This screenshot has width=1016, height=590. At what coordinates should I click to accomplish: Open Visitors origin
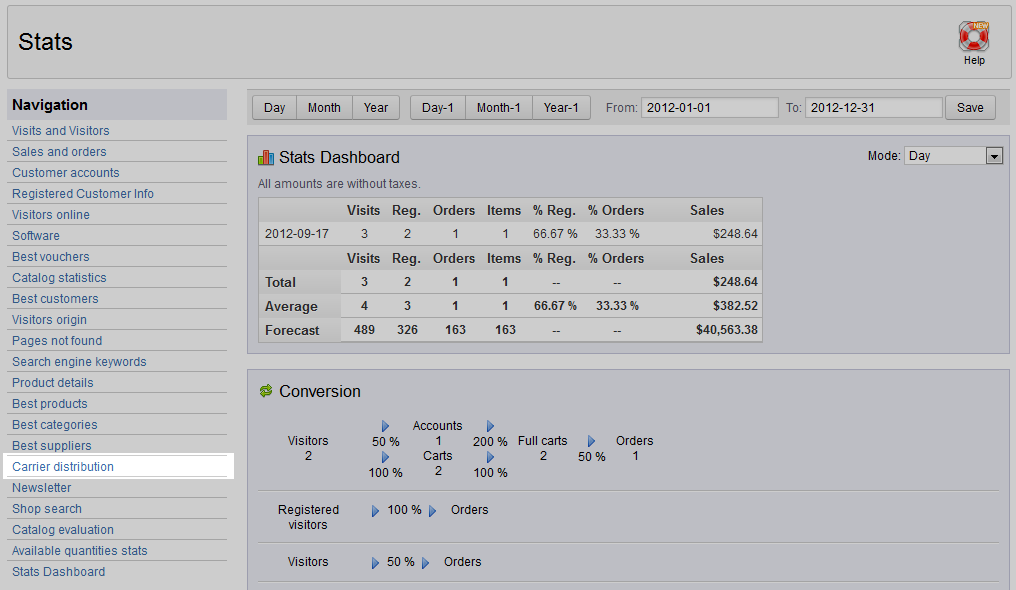click(x=49, y=320)
